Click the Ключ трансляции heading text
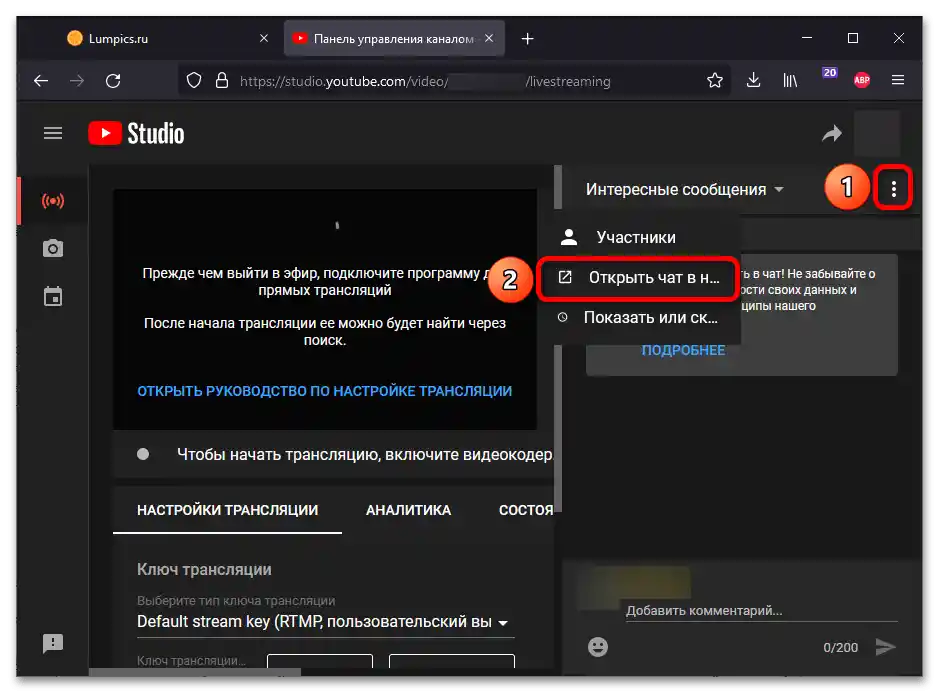 (x=204, y=570)
